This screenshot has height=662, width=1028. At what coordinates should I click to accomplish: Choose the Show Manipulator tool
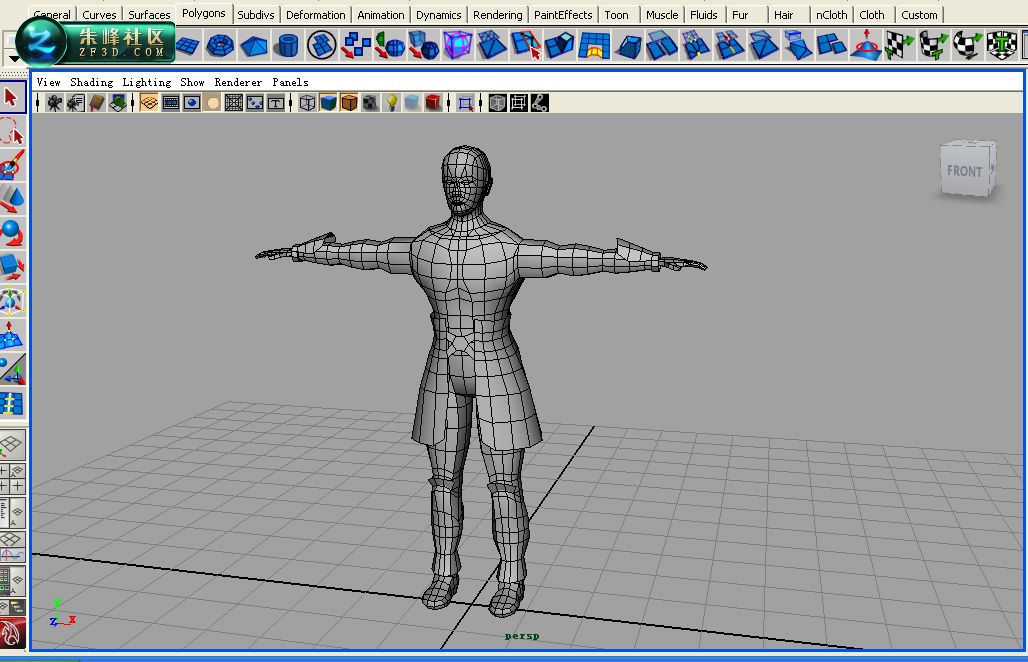pyautogui.click(x=11, y=370)
